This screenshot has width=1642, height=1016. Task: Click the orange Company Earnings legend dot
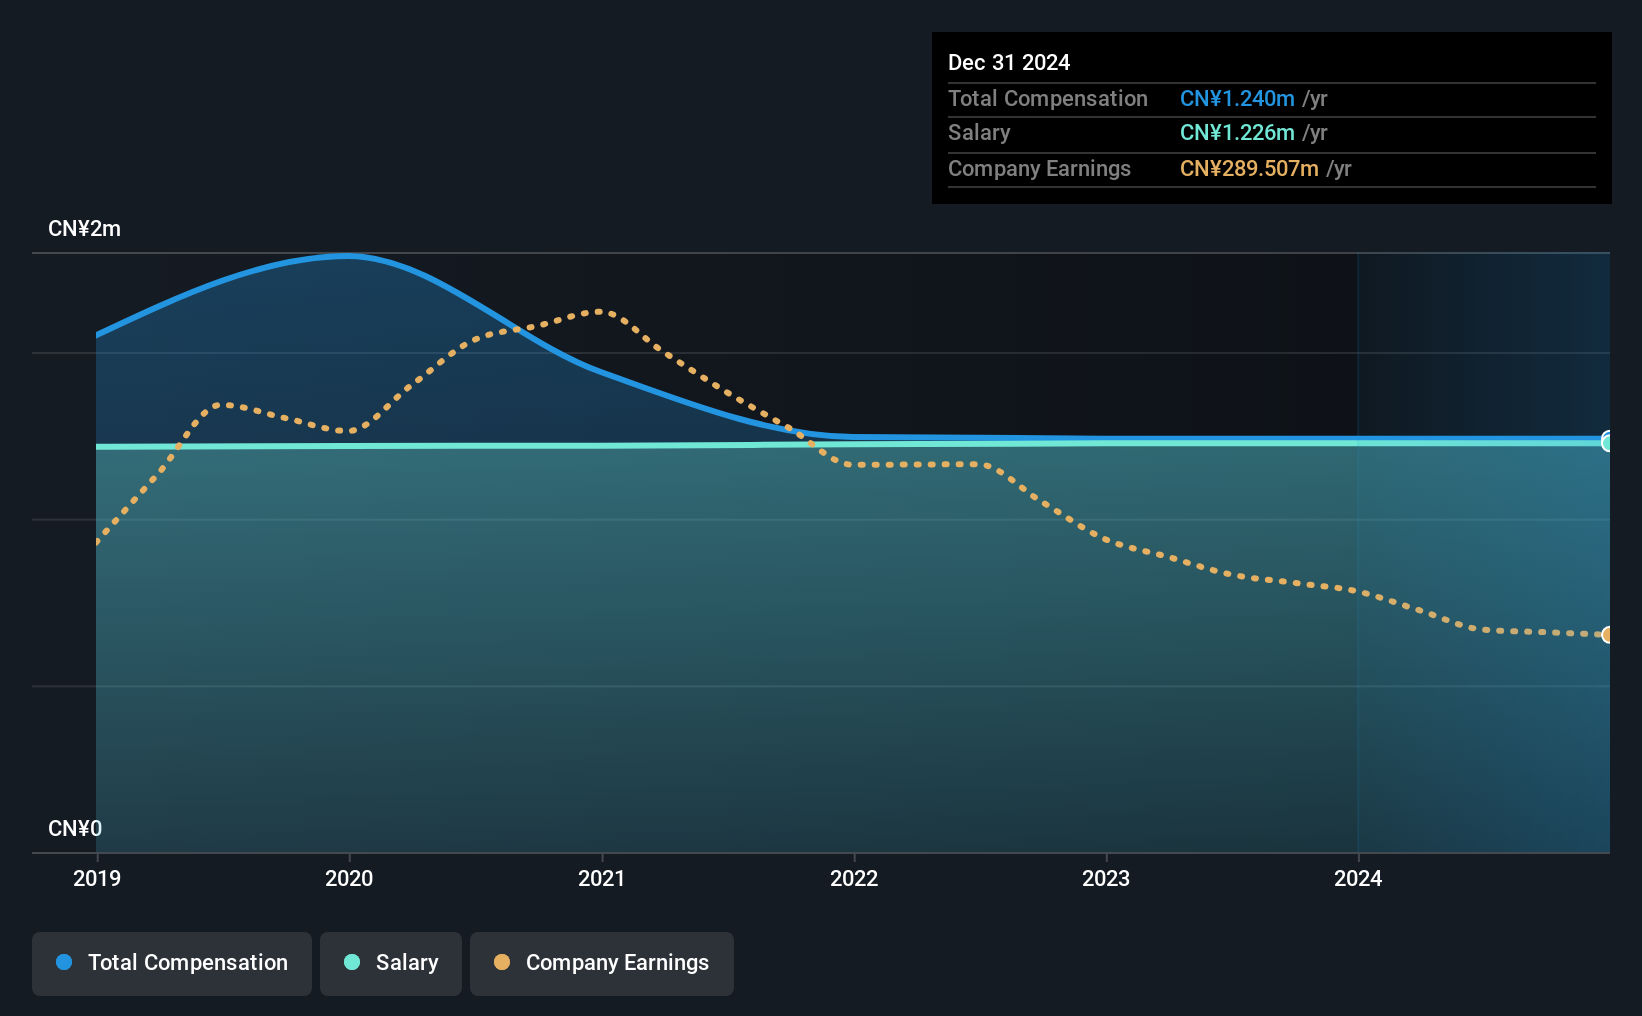502,962
